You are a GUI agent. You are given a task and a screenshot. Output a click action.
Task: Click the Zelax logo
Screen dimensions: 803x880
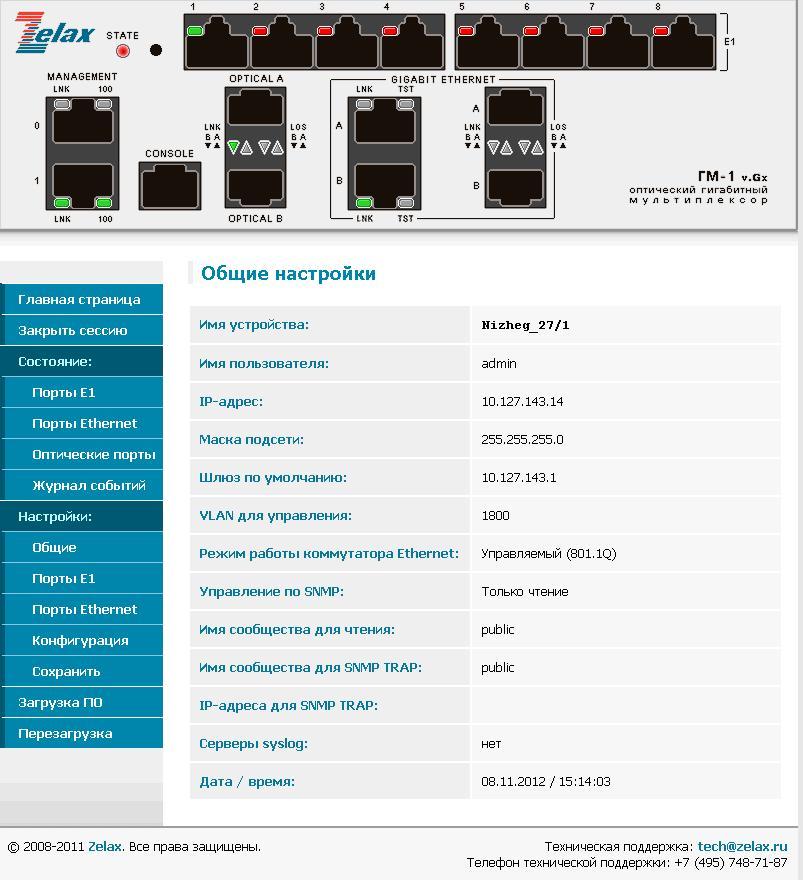(x=55, y=33)
